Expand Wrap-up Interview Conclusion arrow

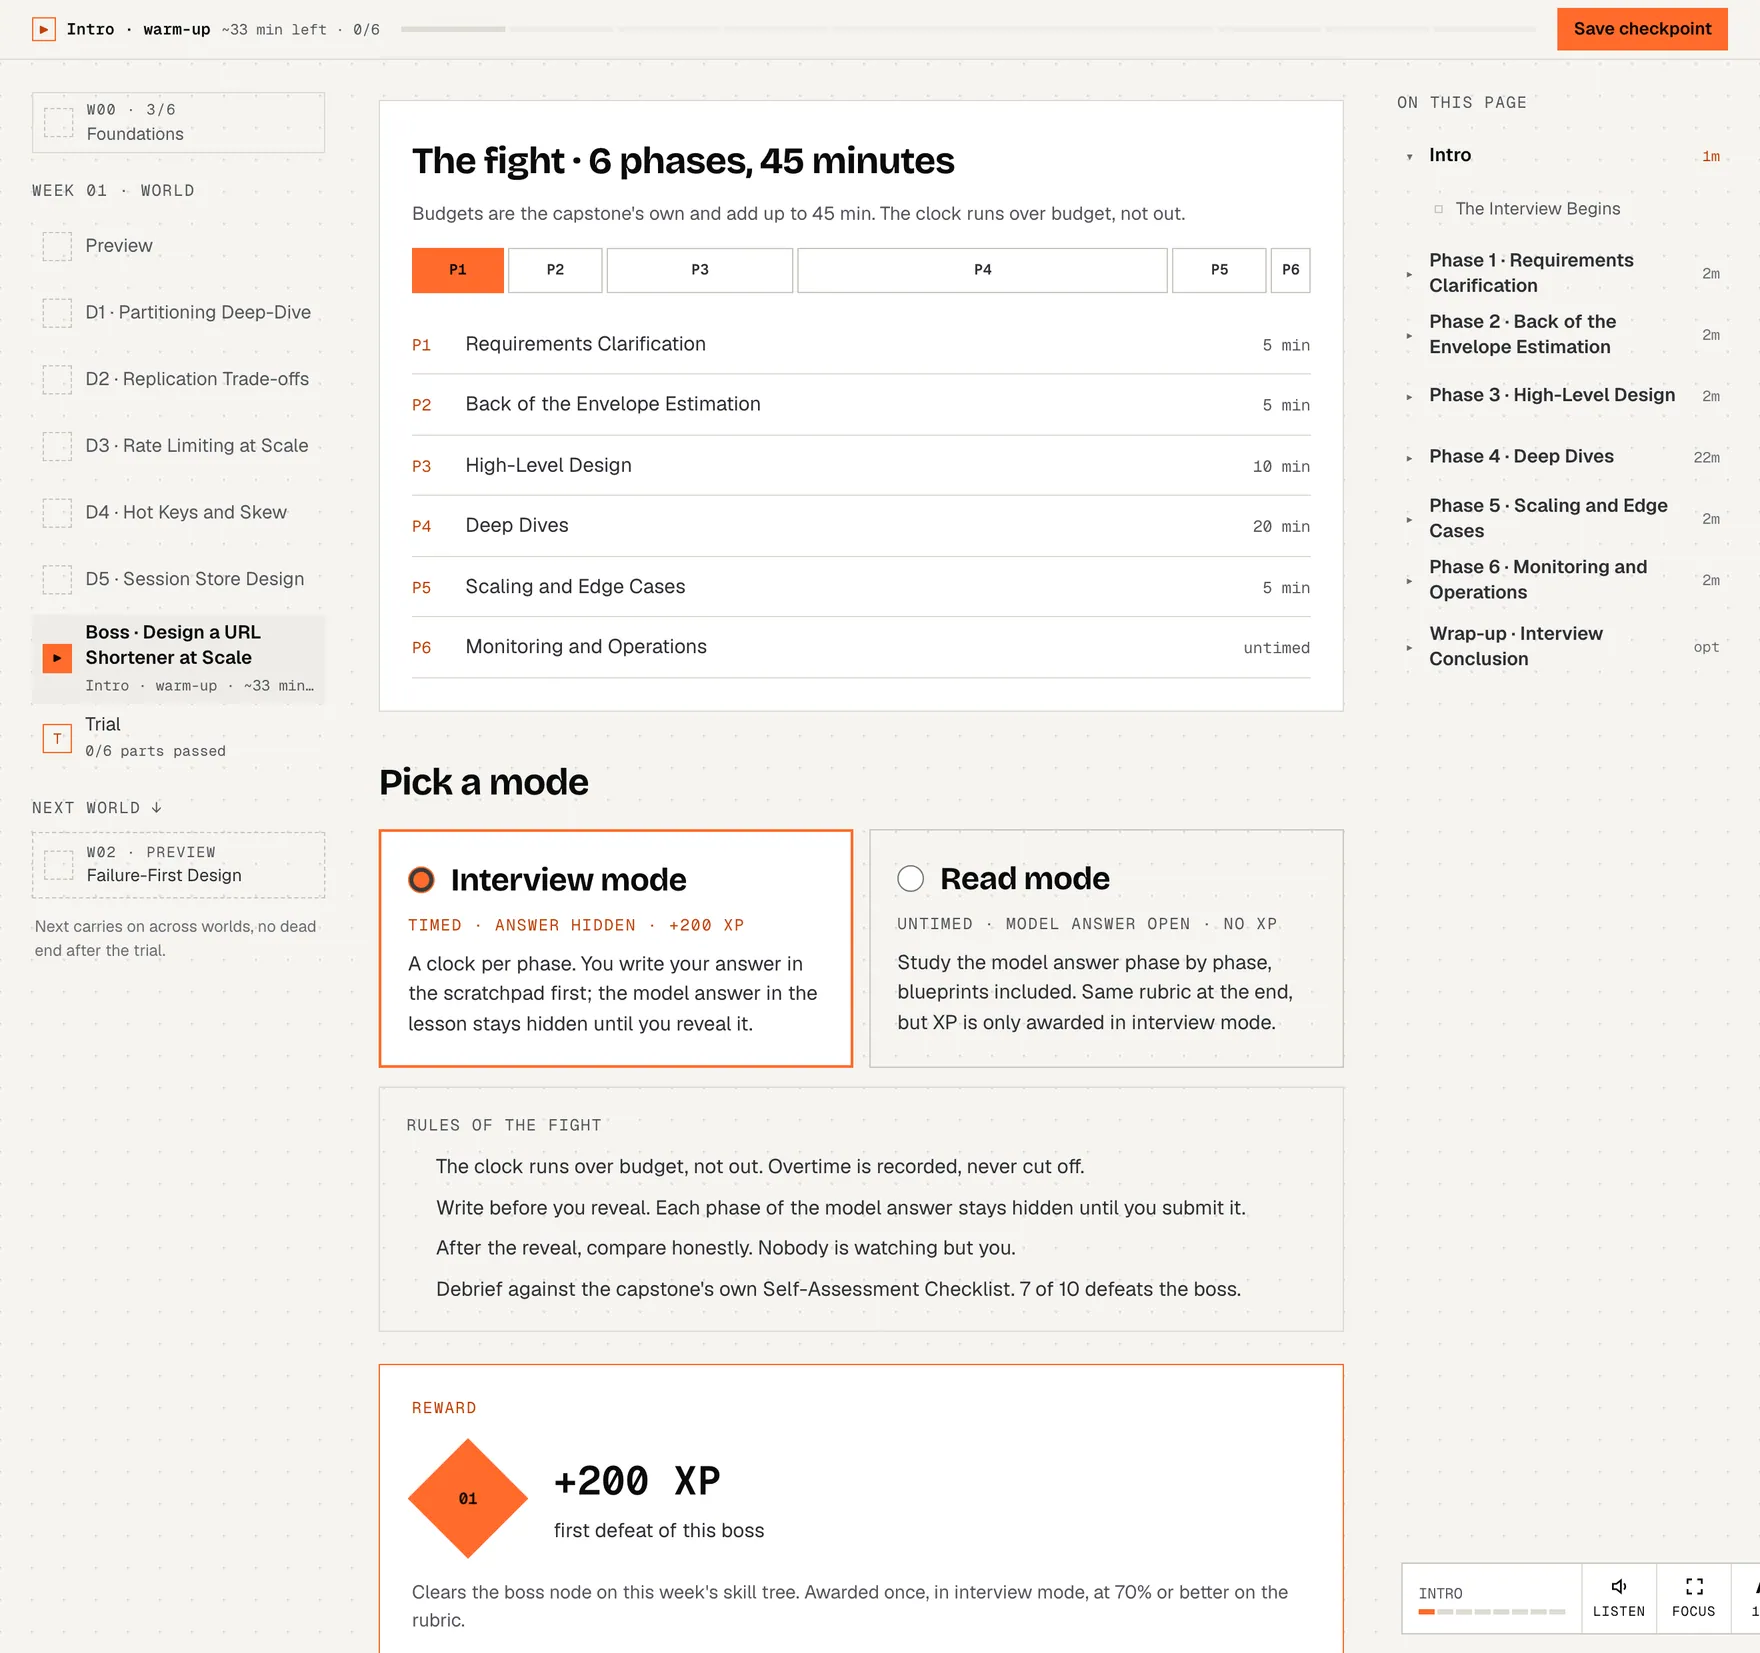(1409, 647)
